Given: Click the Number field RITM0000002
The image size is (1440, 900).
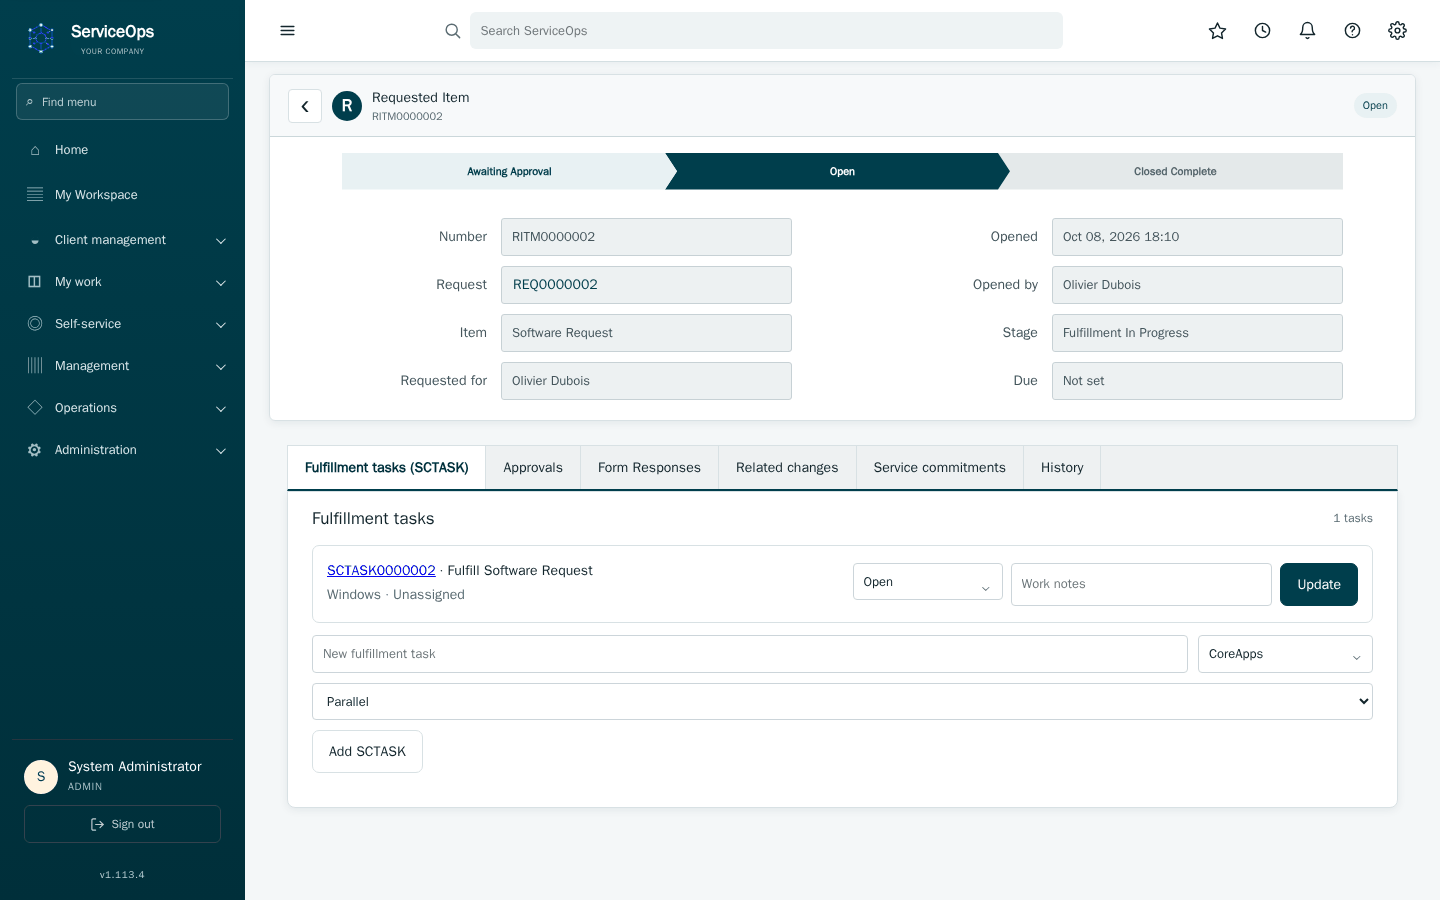Looking at the screenshot, I should pyautogui.click(x=646, y=237).
